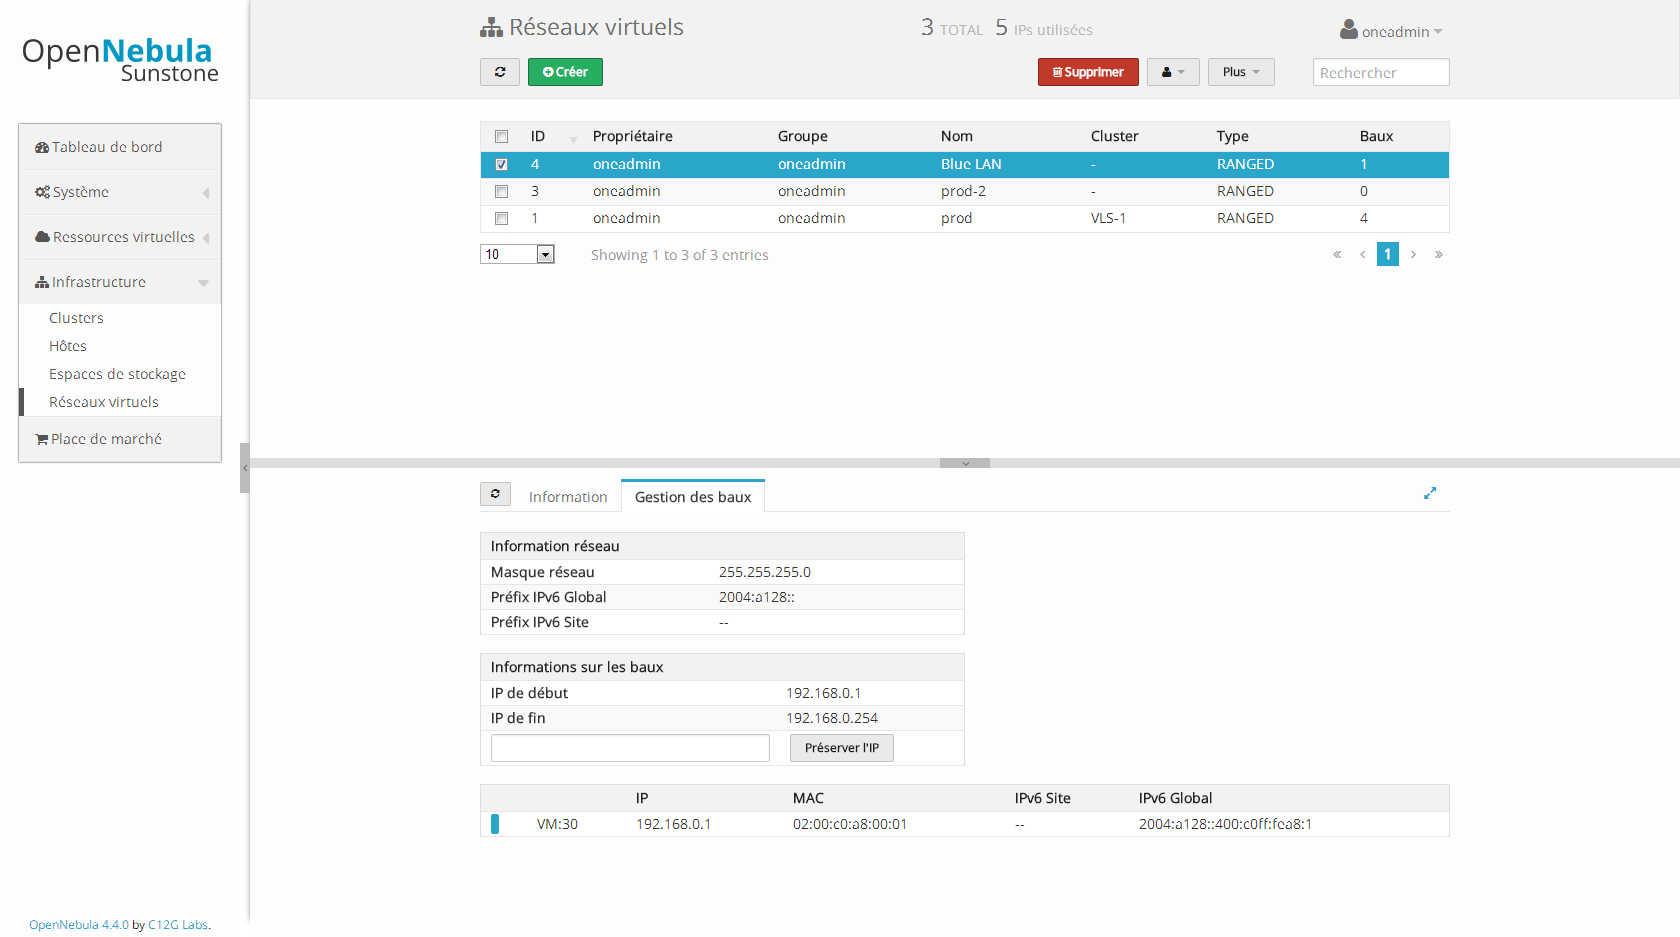Screen dimensions: 1680x937
Task: Toggle the select-all checkbox in the header
Action: click(502, 136)
